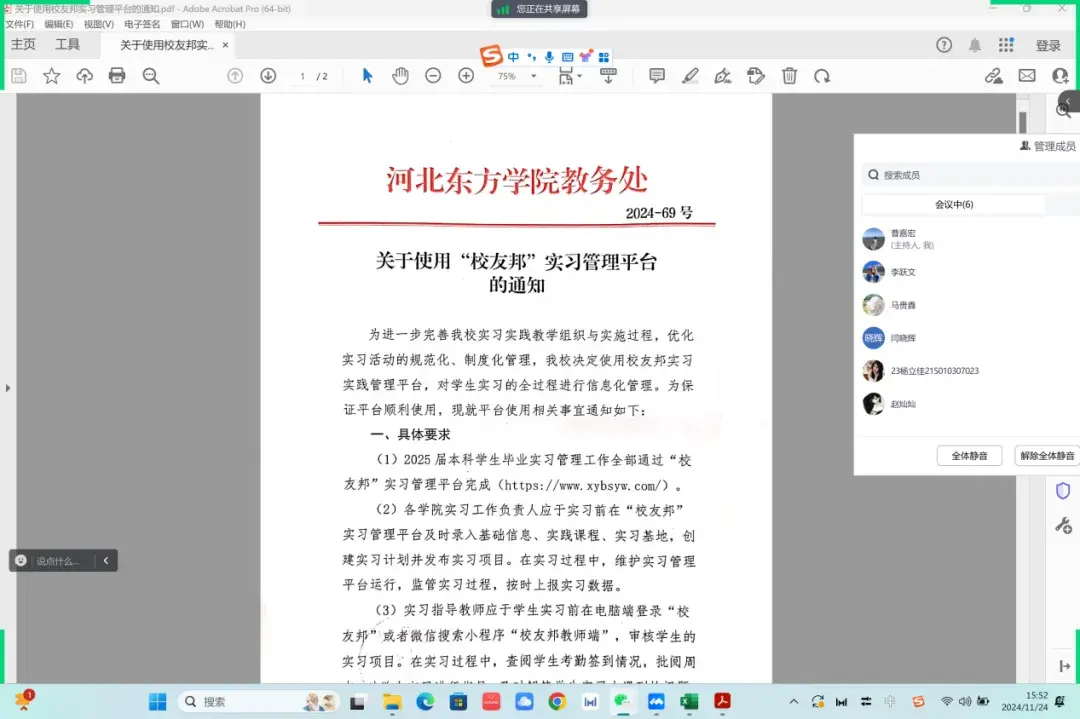1080x719 pixels.
Task: Open the help question mark
Action: (x=944, y=45)
